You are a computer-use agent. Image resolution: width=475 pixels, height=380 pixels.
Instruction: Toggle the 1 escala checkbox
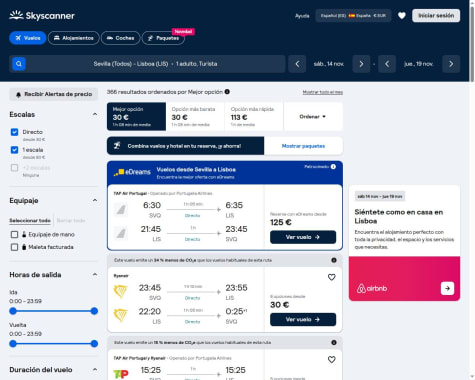click(14, 150)
